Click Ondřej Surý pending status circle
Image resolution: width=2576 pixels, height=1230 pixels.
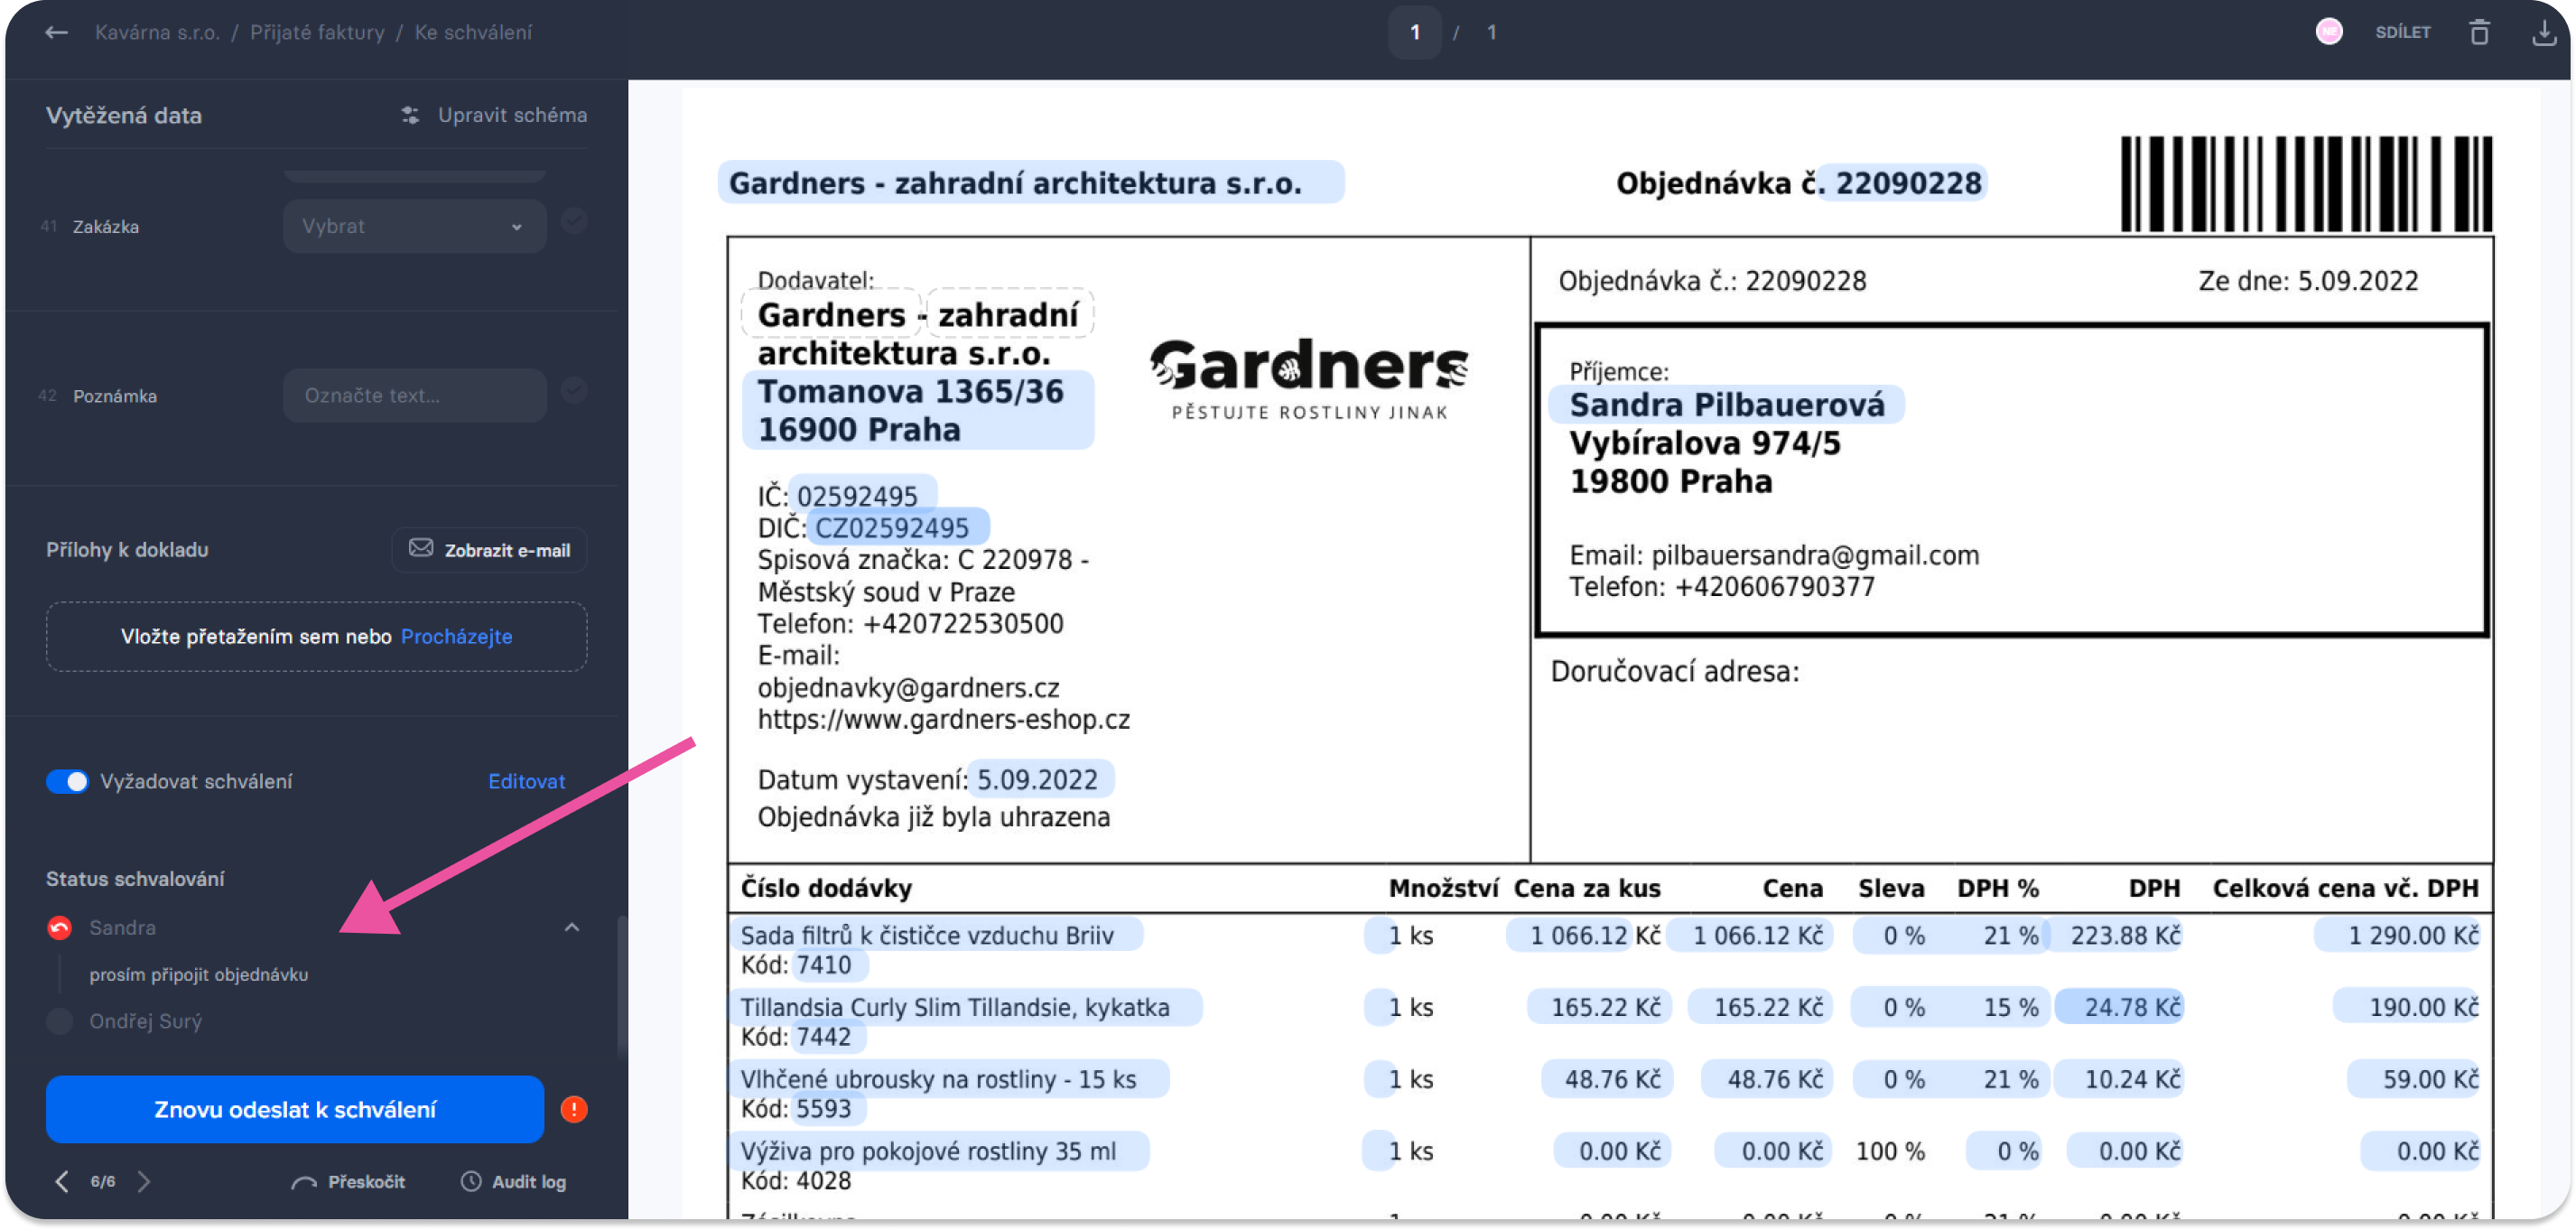tap(59, 1021)
